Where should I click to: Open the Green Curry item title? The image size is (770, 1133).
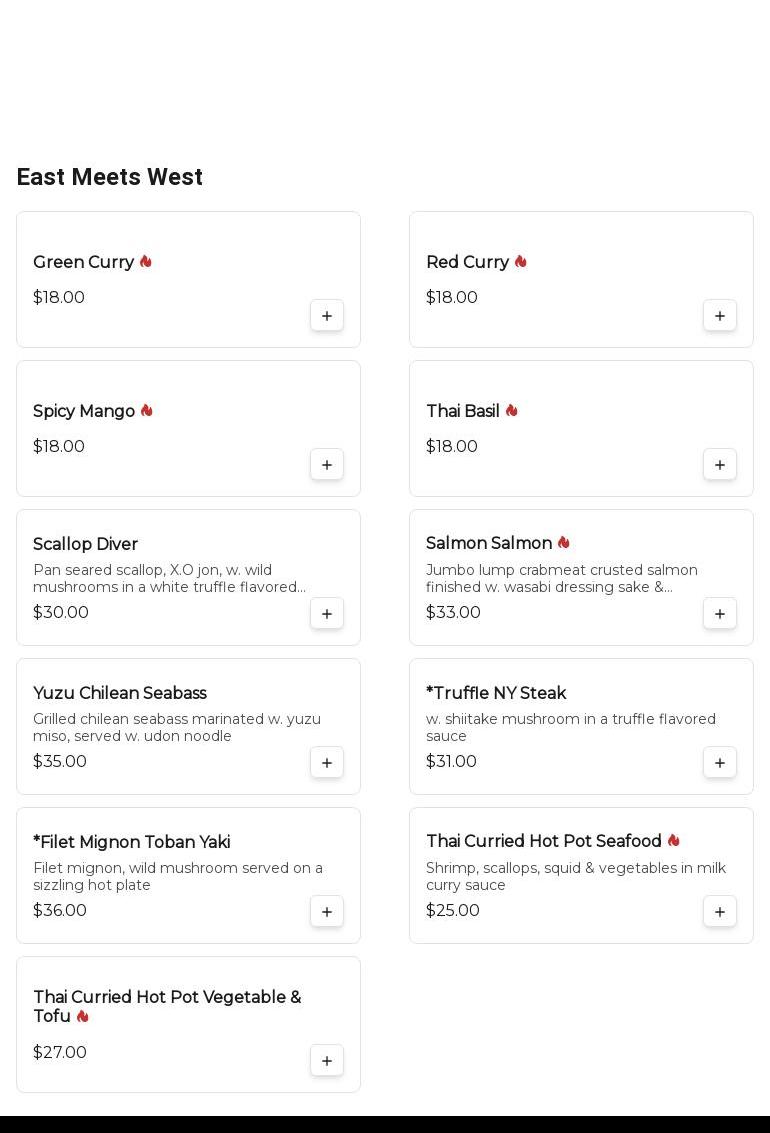click(x=83, y=262)
